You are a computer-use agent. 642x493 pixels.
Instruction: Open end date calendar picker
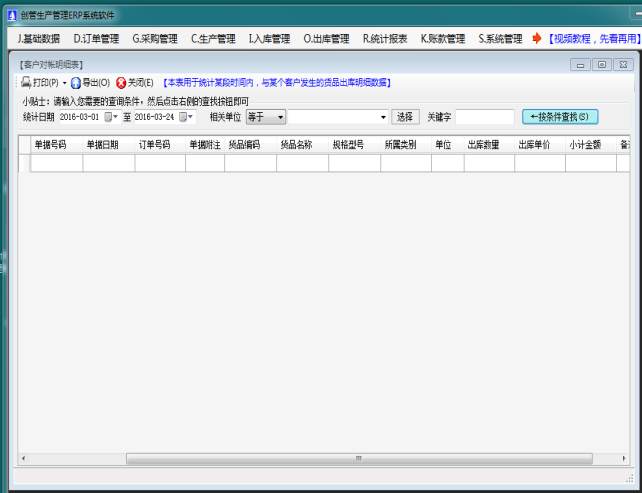[x=185, y=117]
